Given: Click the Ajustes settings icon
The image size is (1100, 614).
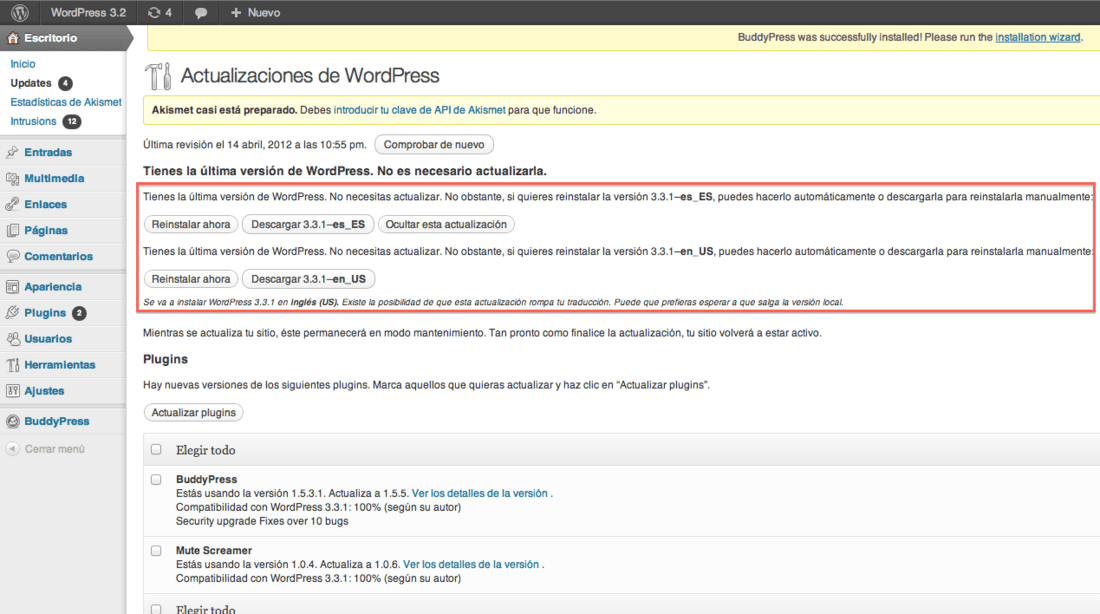Looking at the screenshot, I should click(13, 391).
